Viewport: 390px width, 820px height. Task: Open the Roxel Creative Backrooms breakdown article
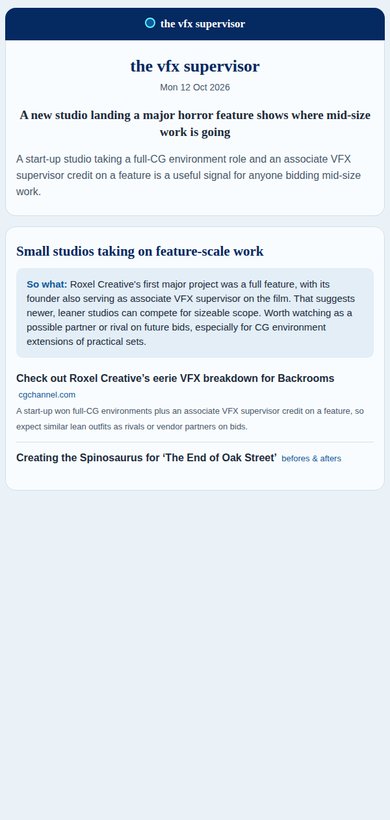point(175,378)
